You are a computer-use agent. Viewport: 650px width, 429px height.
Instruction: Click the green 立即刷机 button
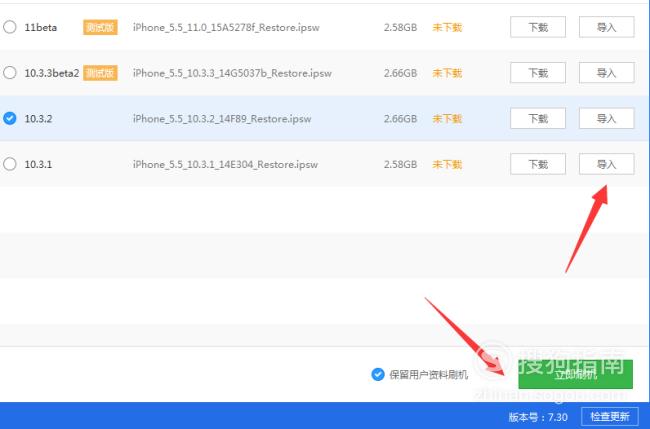[575, 374]
